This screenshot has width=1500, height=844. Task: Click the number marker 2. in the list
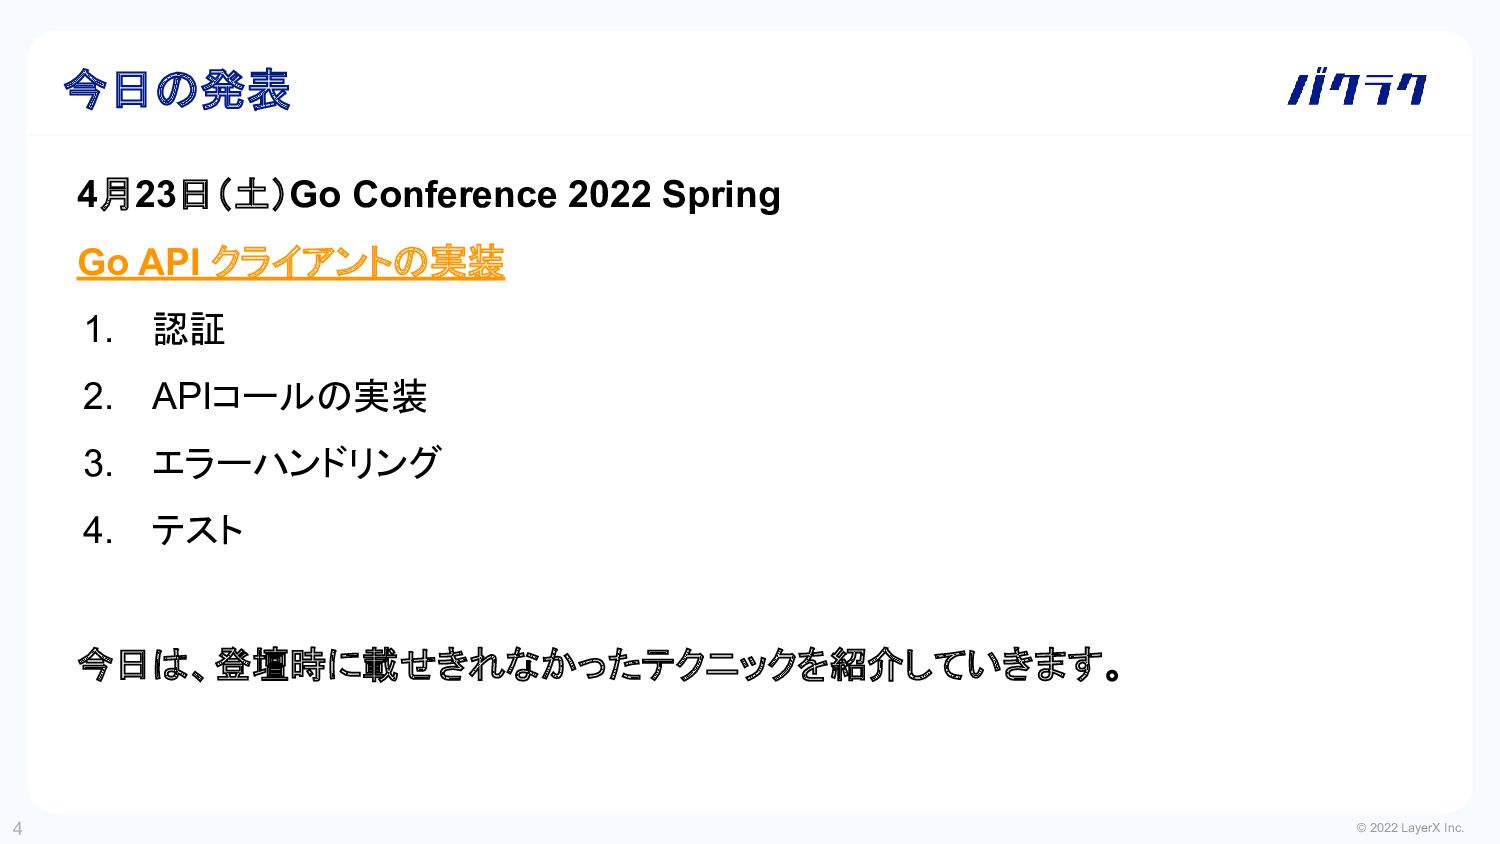(x=98, y=396)
